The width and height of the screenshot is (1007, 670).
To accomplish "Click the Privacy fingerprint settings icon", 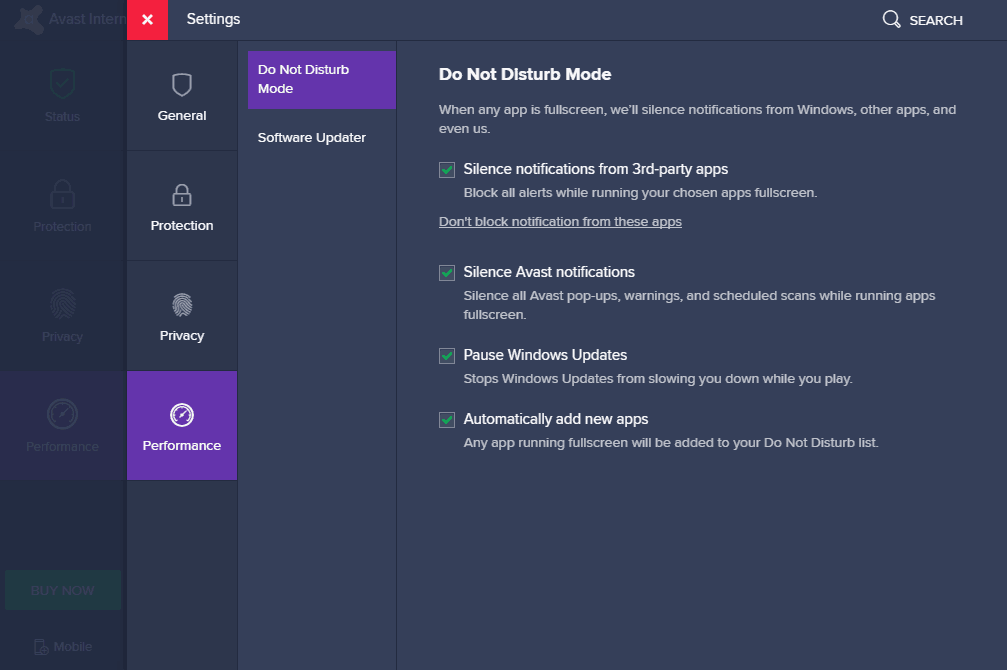I will (181, 304).
